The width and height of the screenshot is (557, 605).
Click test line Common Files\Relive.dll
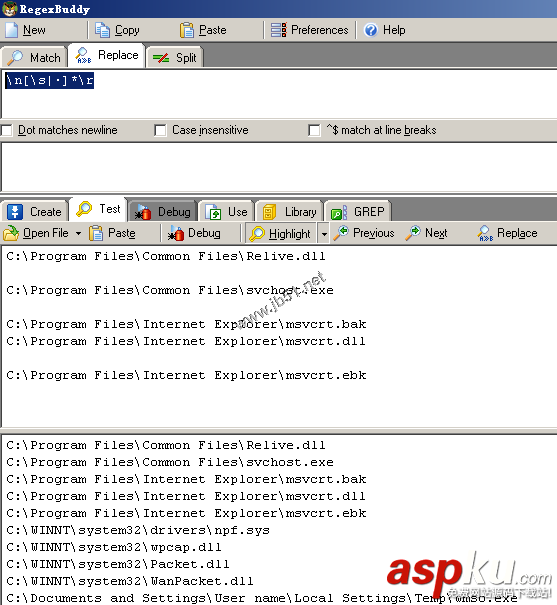[x=166, y=256]
